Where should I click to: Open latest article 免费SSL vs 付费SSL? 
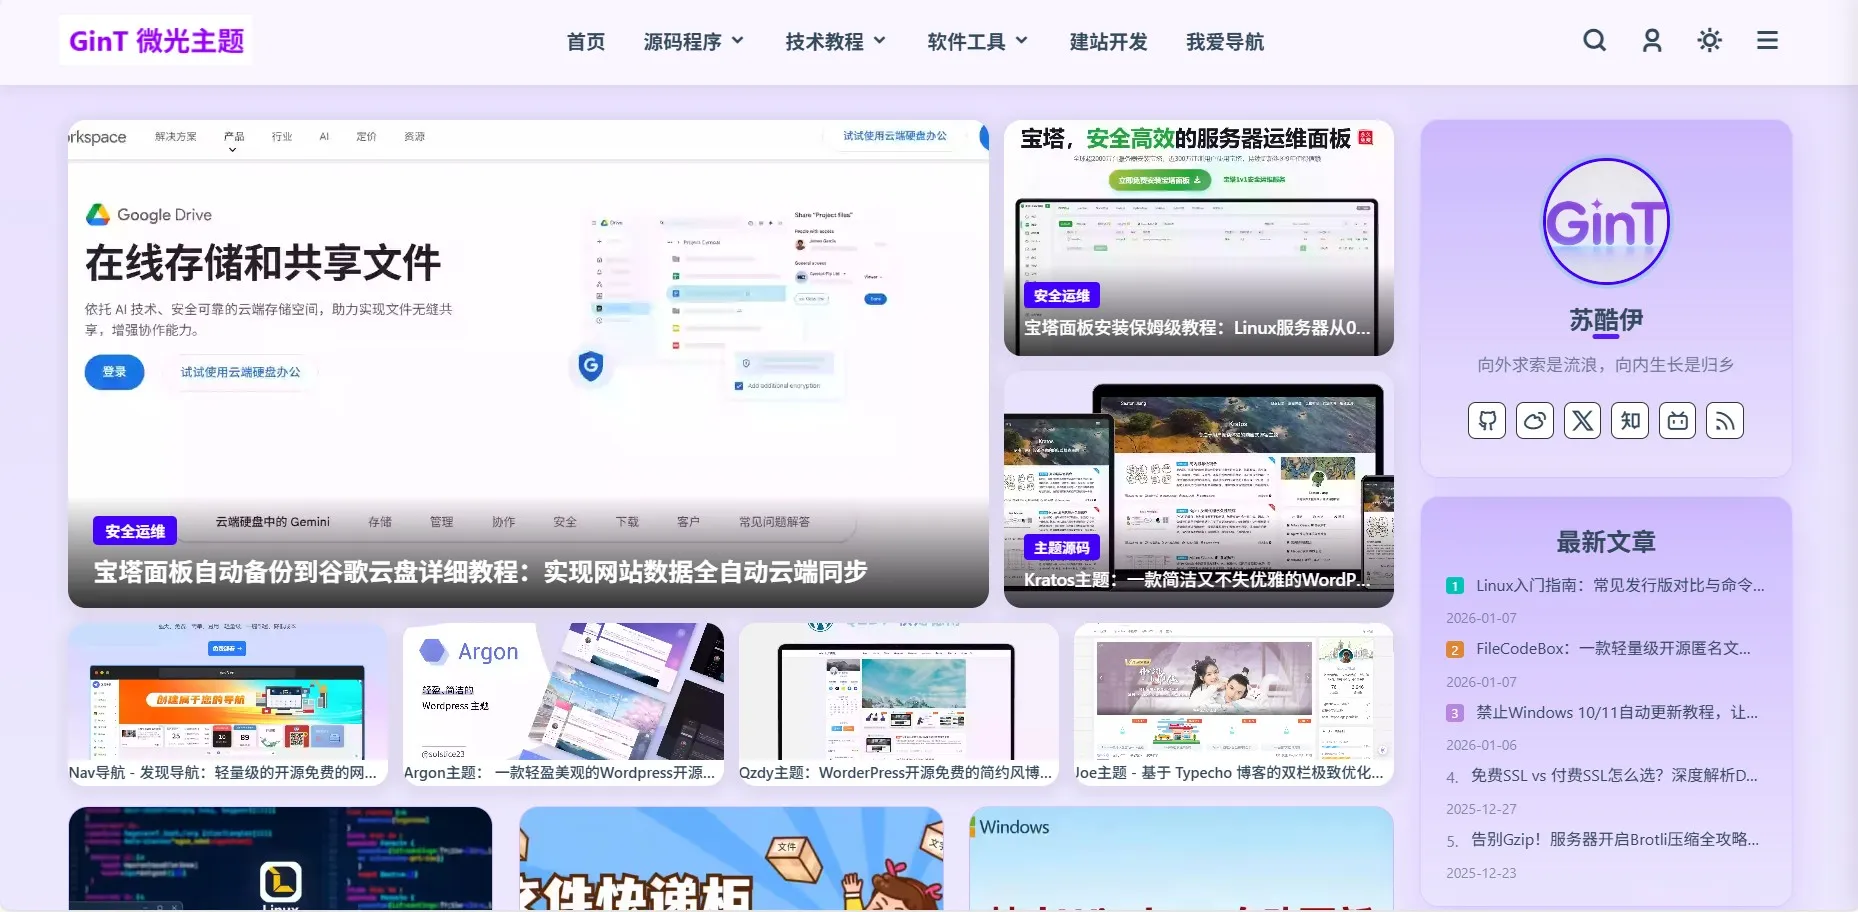click(1614, 776)
